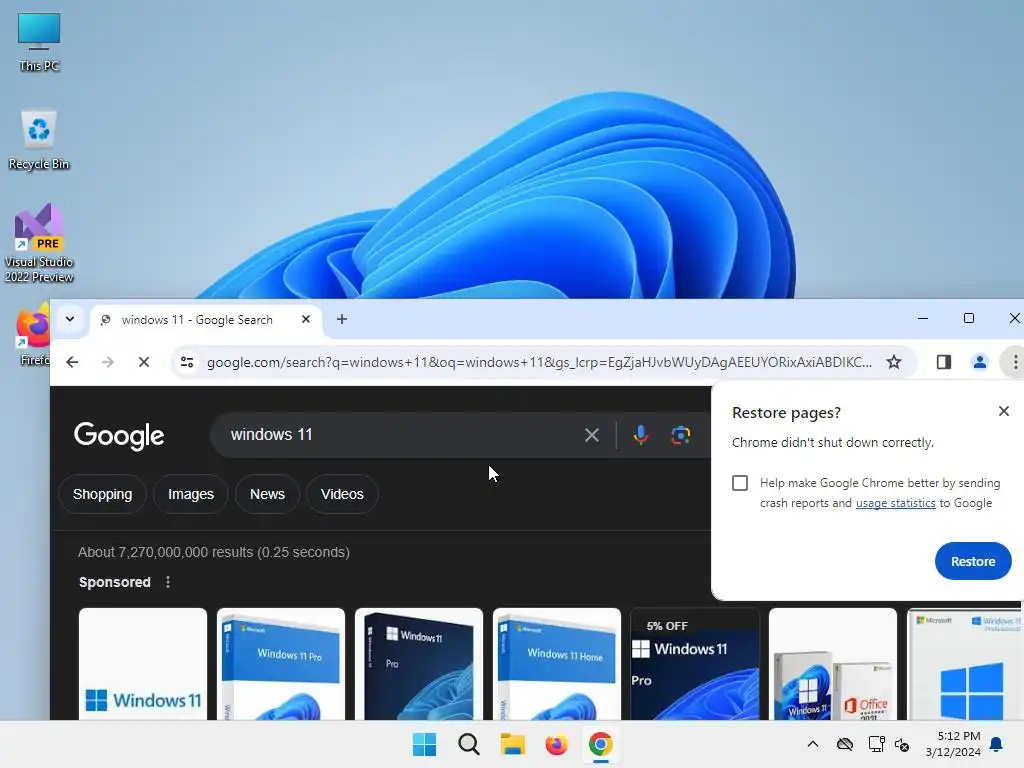Open the Windows 11 Home box ad
This screenshot has width=1024, height=768.
point(557,664)
